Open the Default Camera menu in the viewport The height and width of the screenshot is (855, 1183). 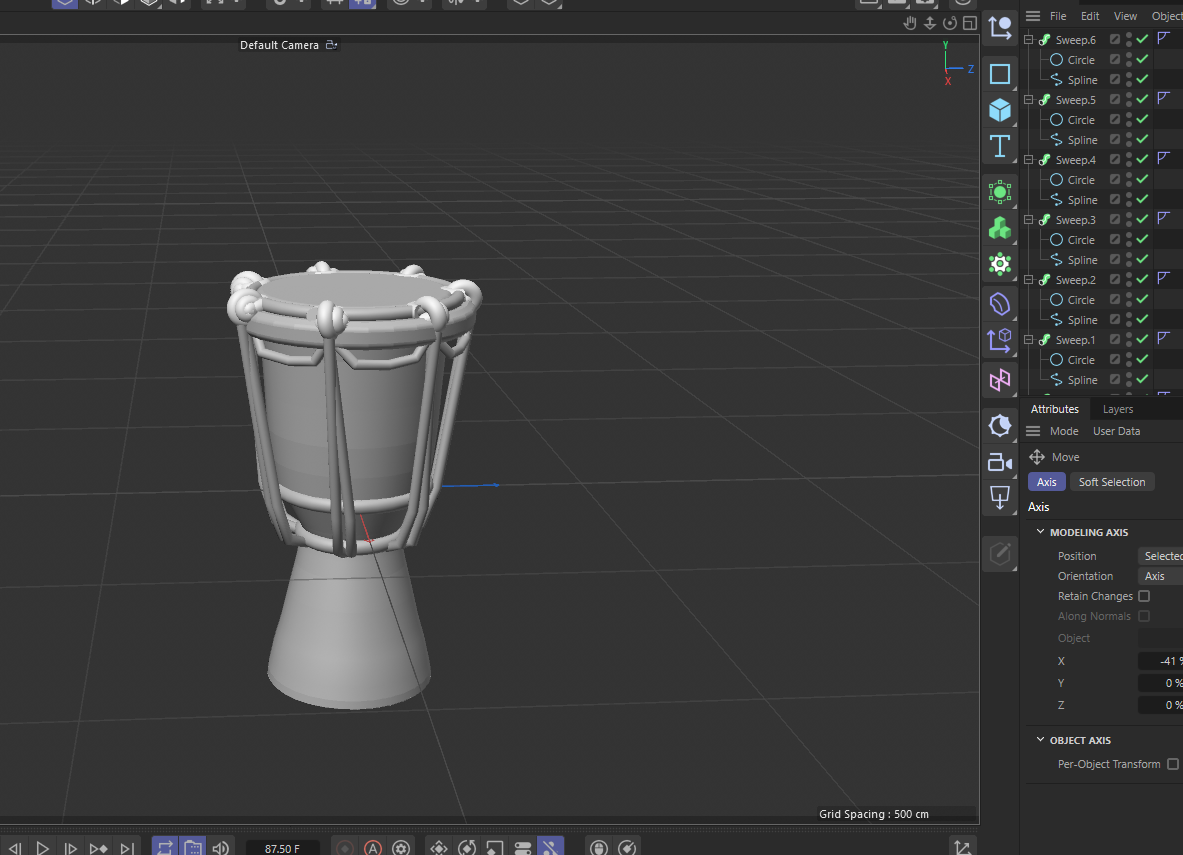pos(283,45)
